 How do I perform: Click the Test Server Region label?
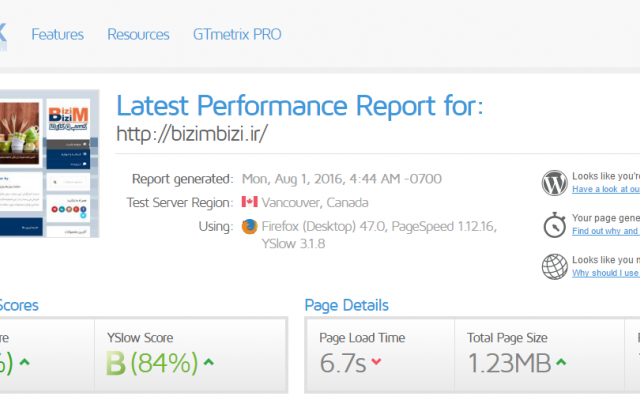[180, 202]
